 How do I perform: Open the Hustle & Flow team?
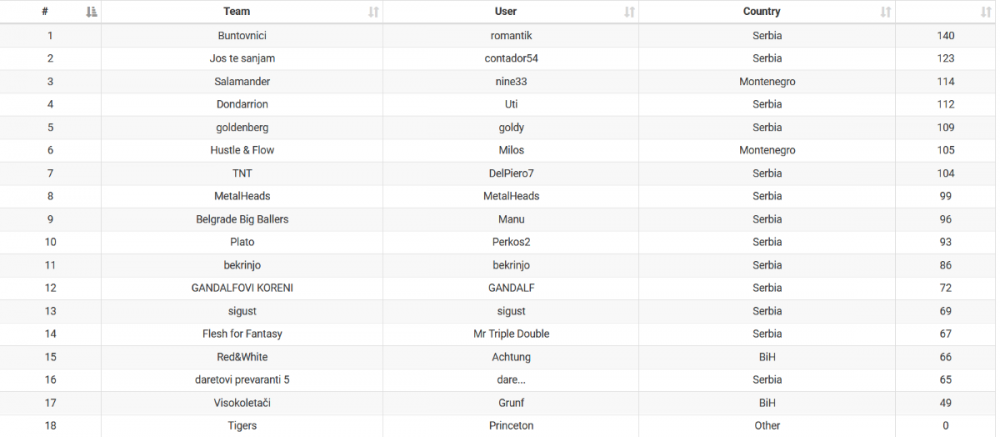point(242,150)
